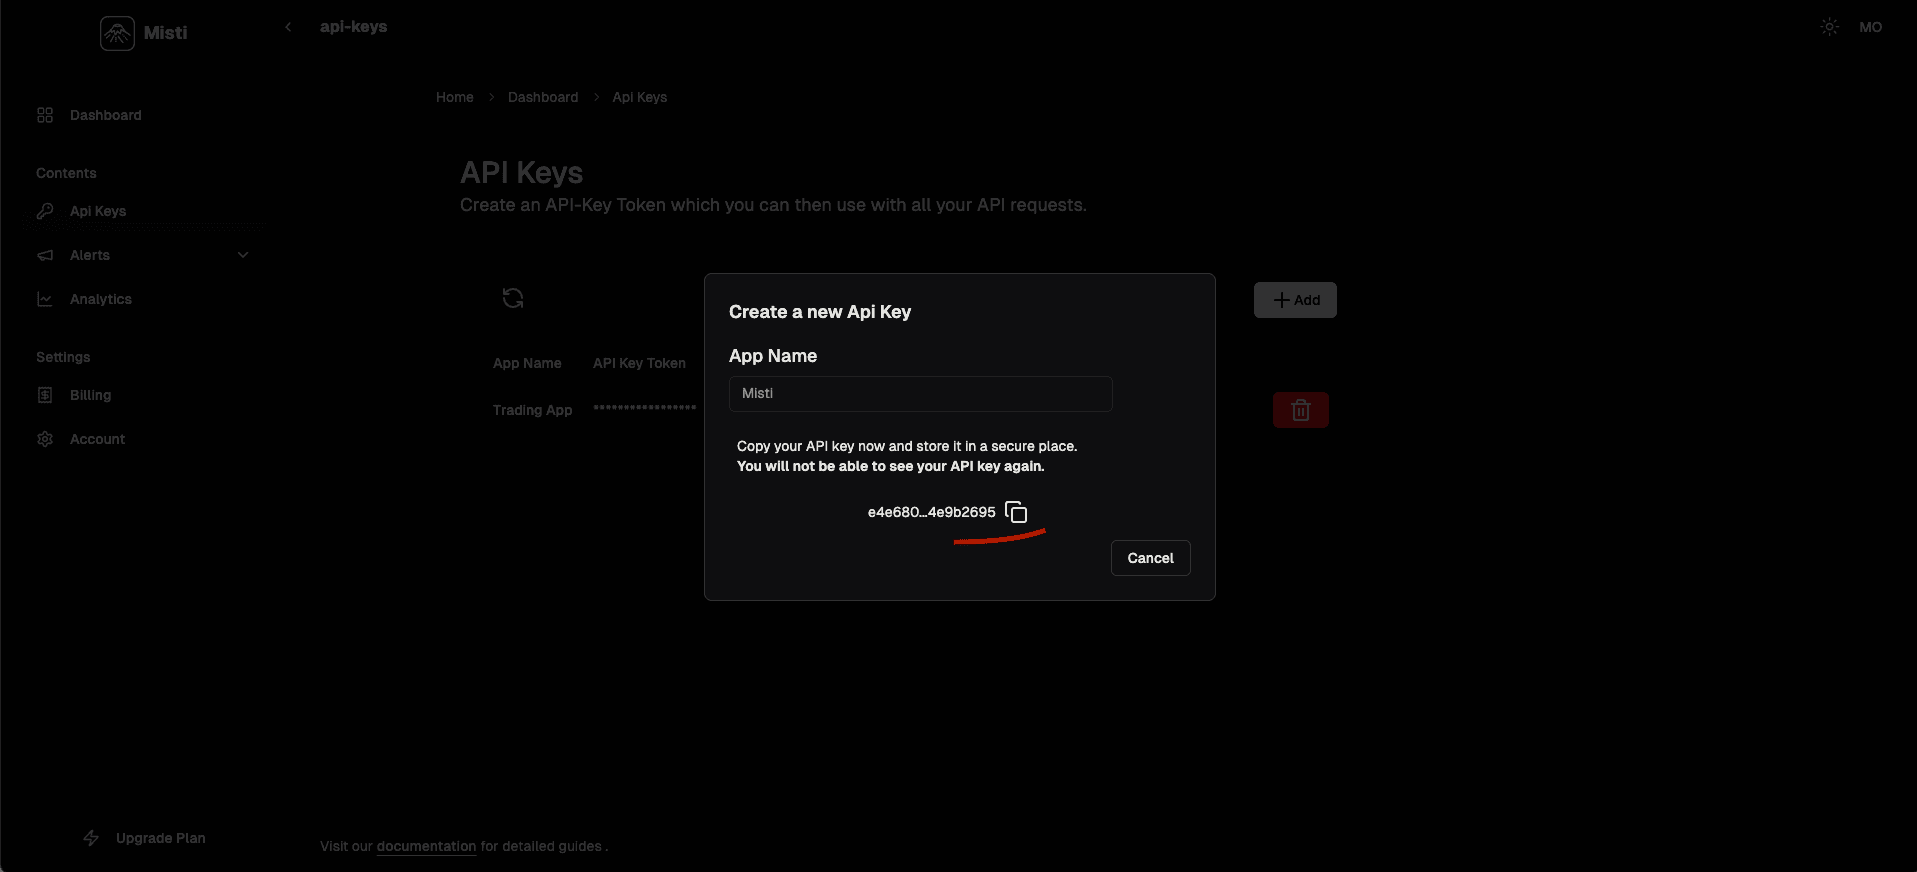Click the Cancel button in dialog
Image resolution: width=1917 pixels, height=872 pixels.
tap(1150, 558)
